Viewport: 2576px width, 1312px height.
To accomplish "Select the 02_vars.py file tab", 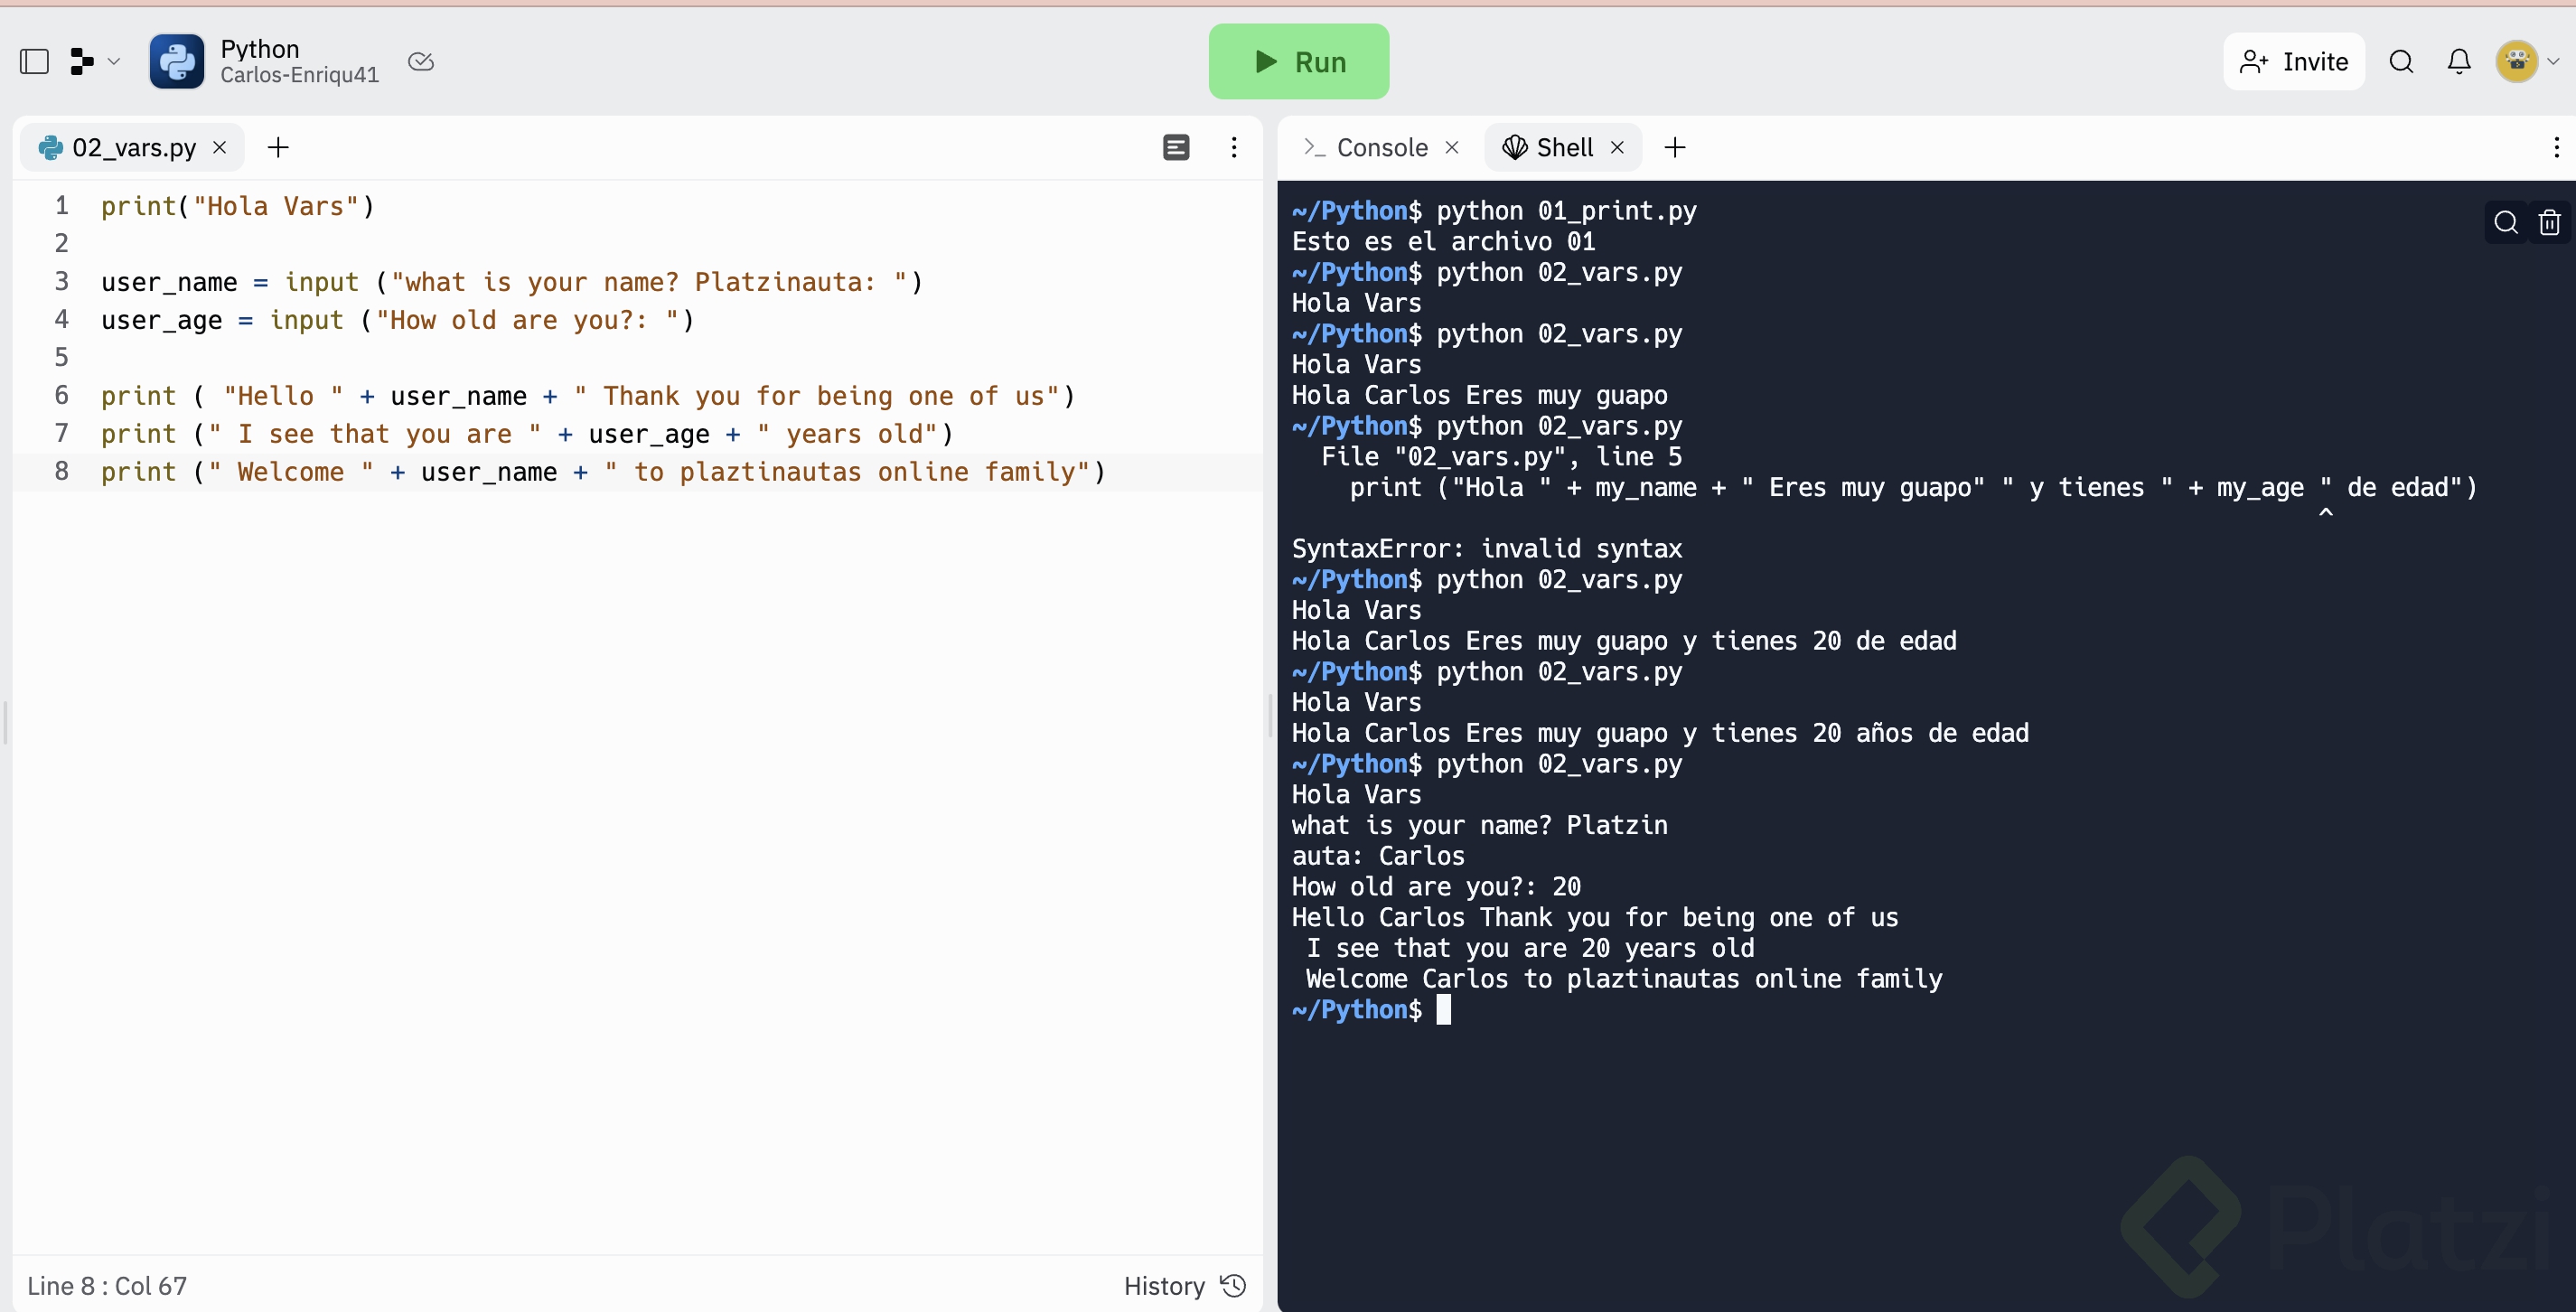I will [x=133, y=148].
